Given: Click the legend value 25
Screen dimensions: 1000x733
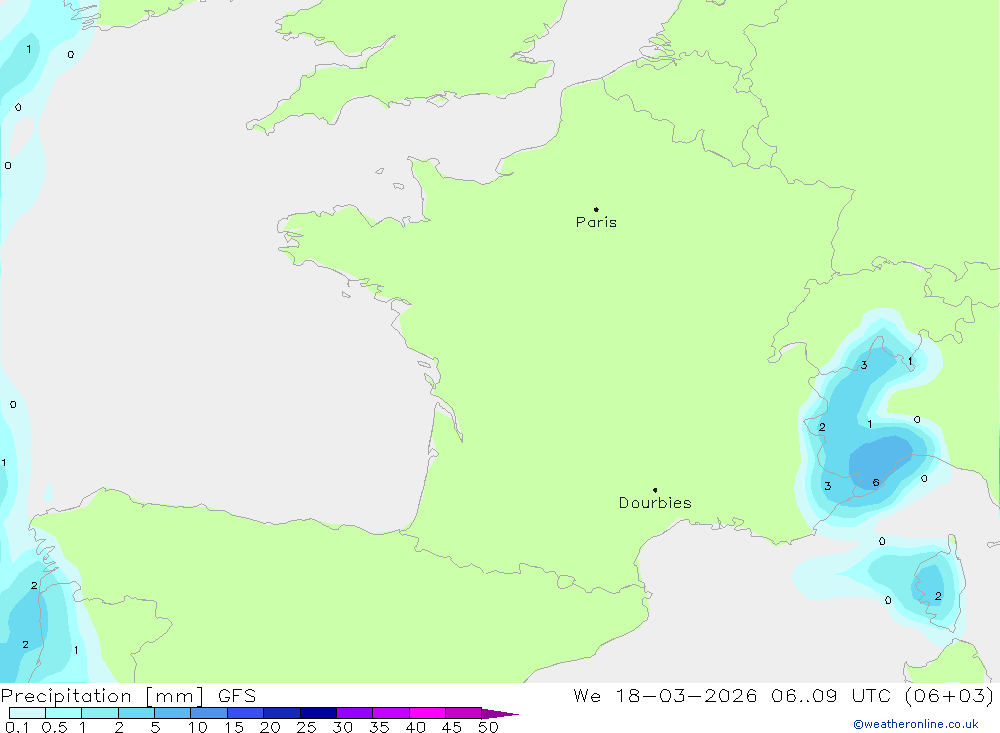Looking at the screenshot, I should click(306, 727).
